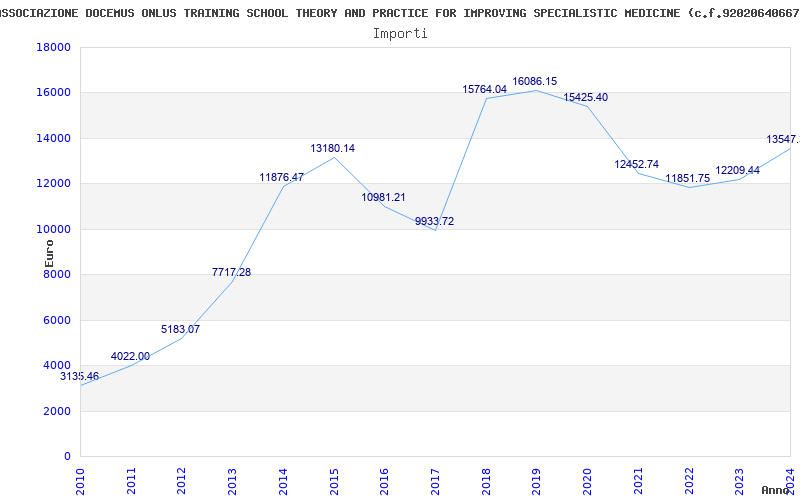The image size is (800, 500).
Task: Click the 12000 y-axis tick label
Action: 53,184
